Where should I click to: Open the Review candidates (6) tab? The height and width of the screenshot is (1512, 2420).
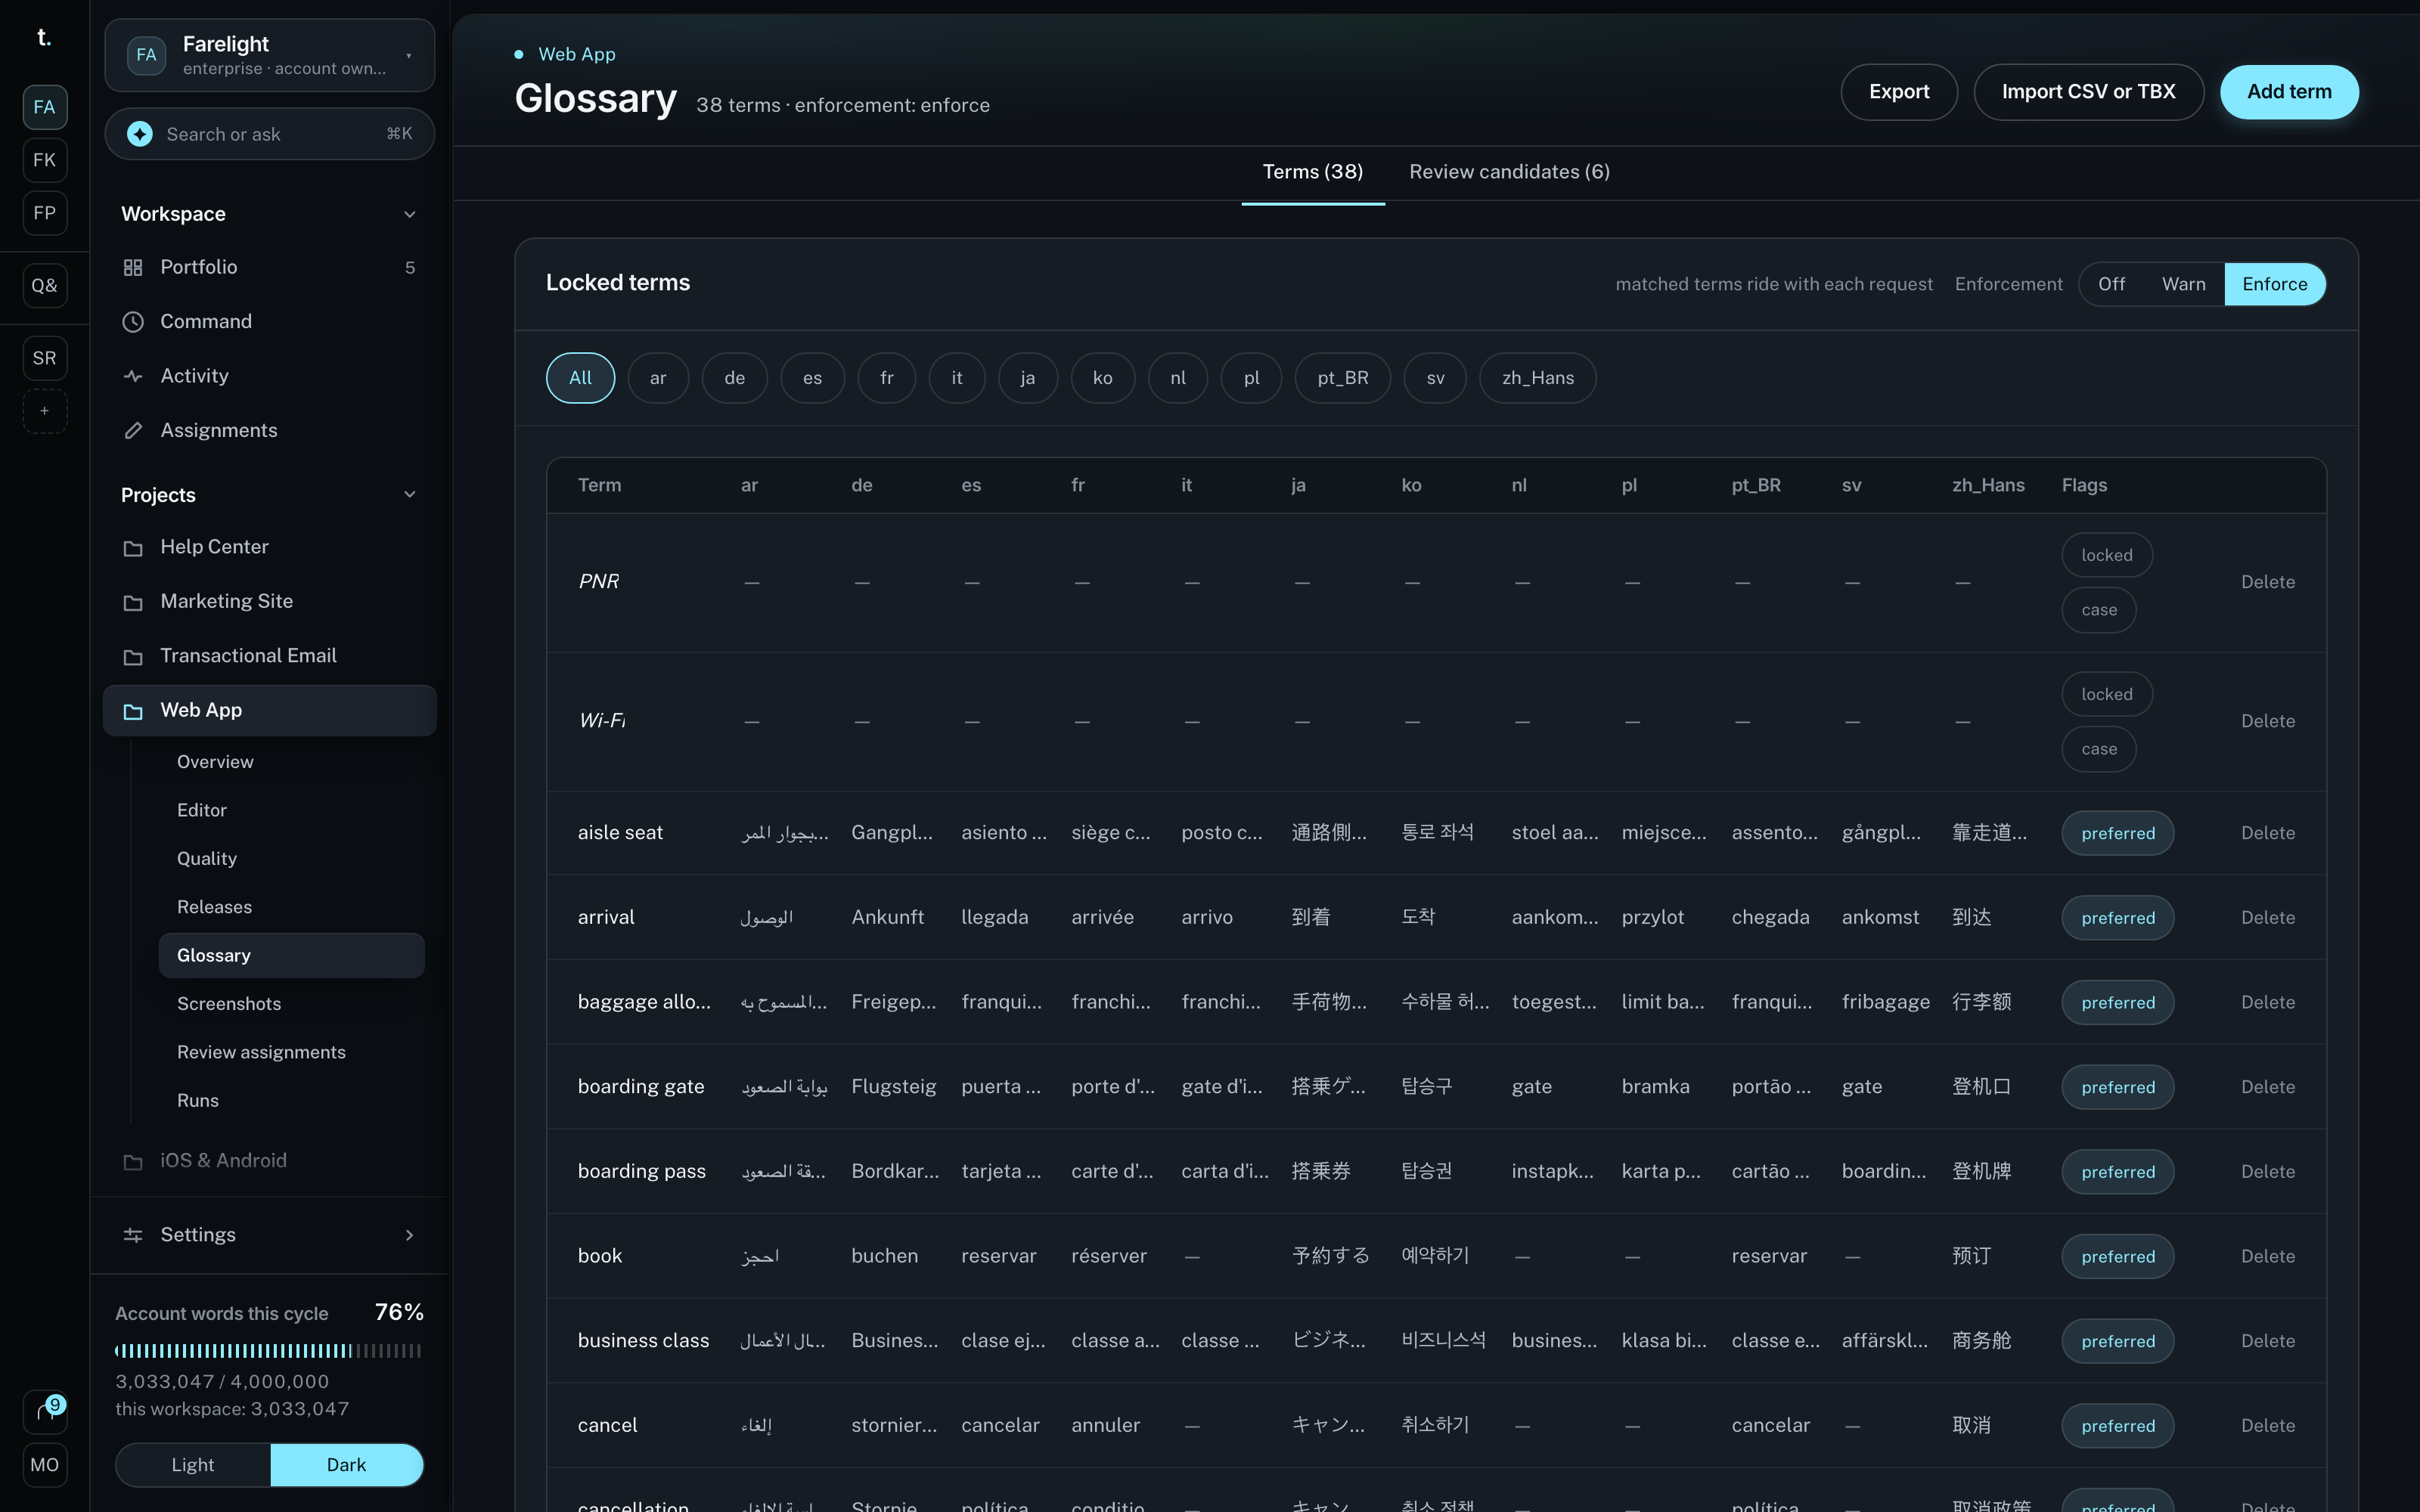click(1509, 172)
